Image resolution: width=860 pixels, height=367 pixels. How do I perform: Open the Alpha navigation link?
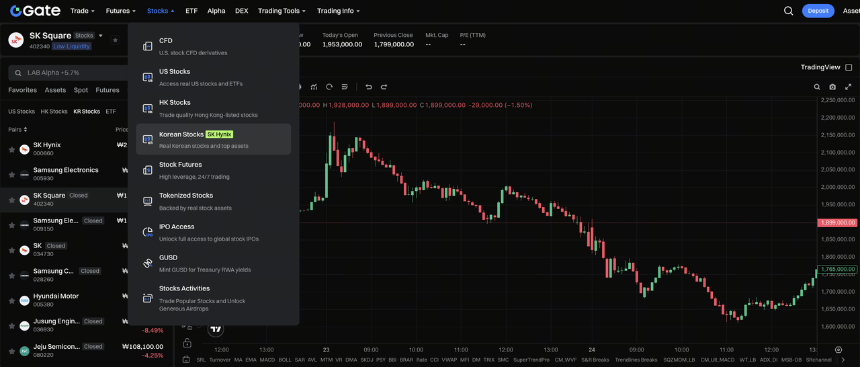(216, 11)
